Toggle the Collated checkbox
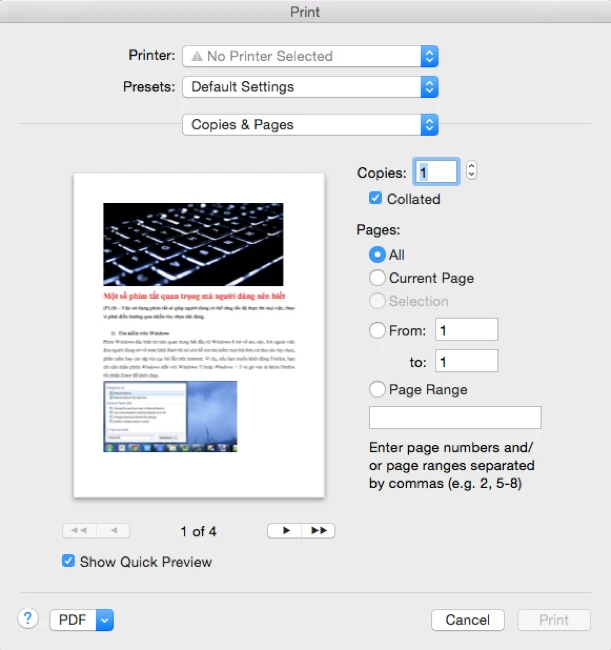 tap(376, 199)
